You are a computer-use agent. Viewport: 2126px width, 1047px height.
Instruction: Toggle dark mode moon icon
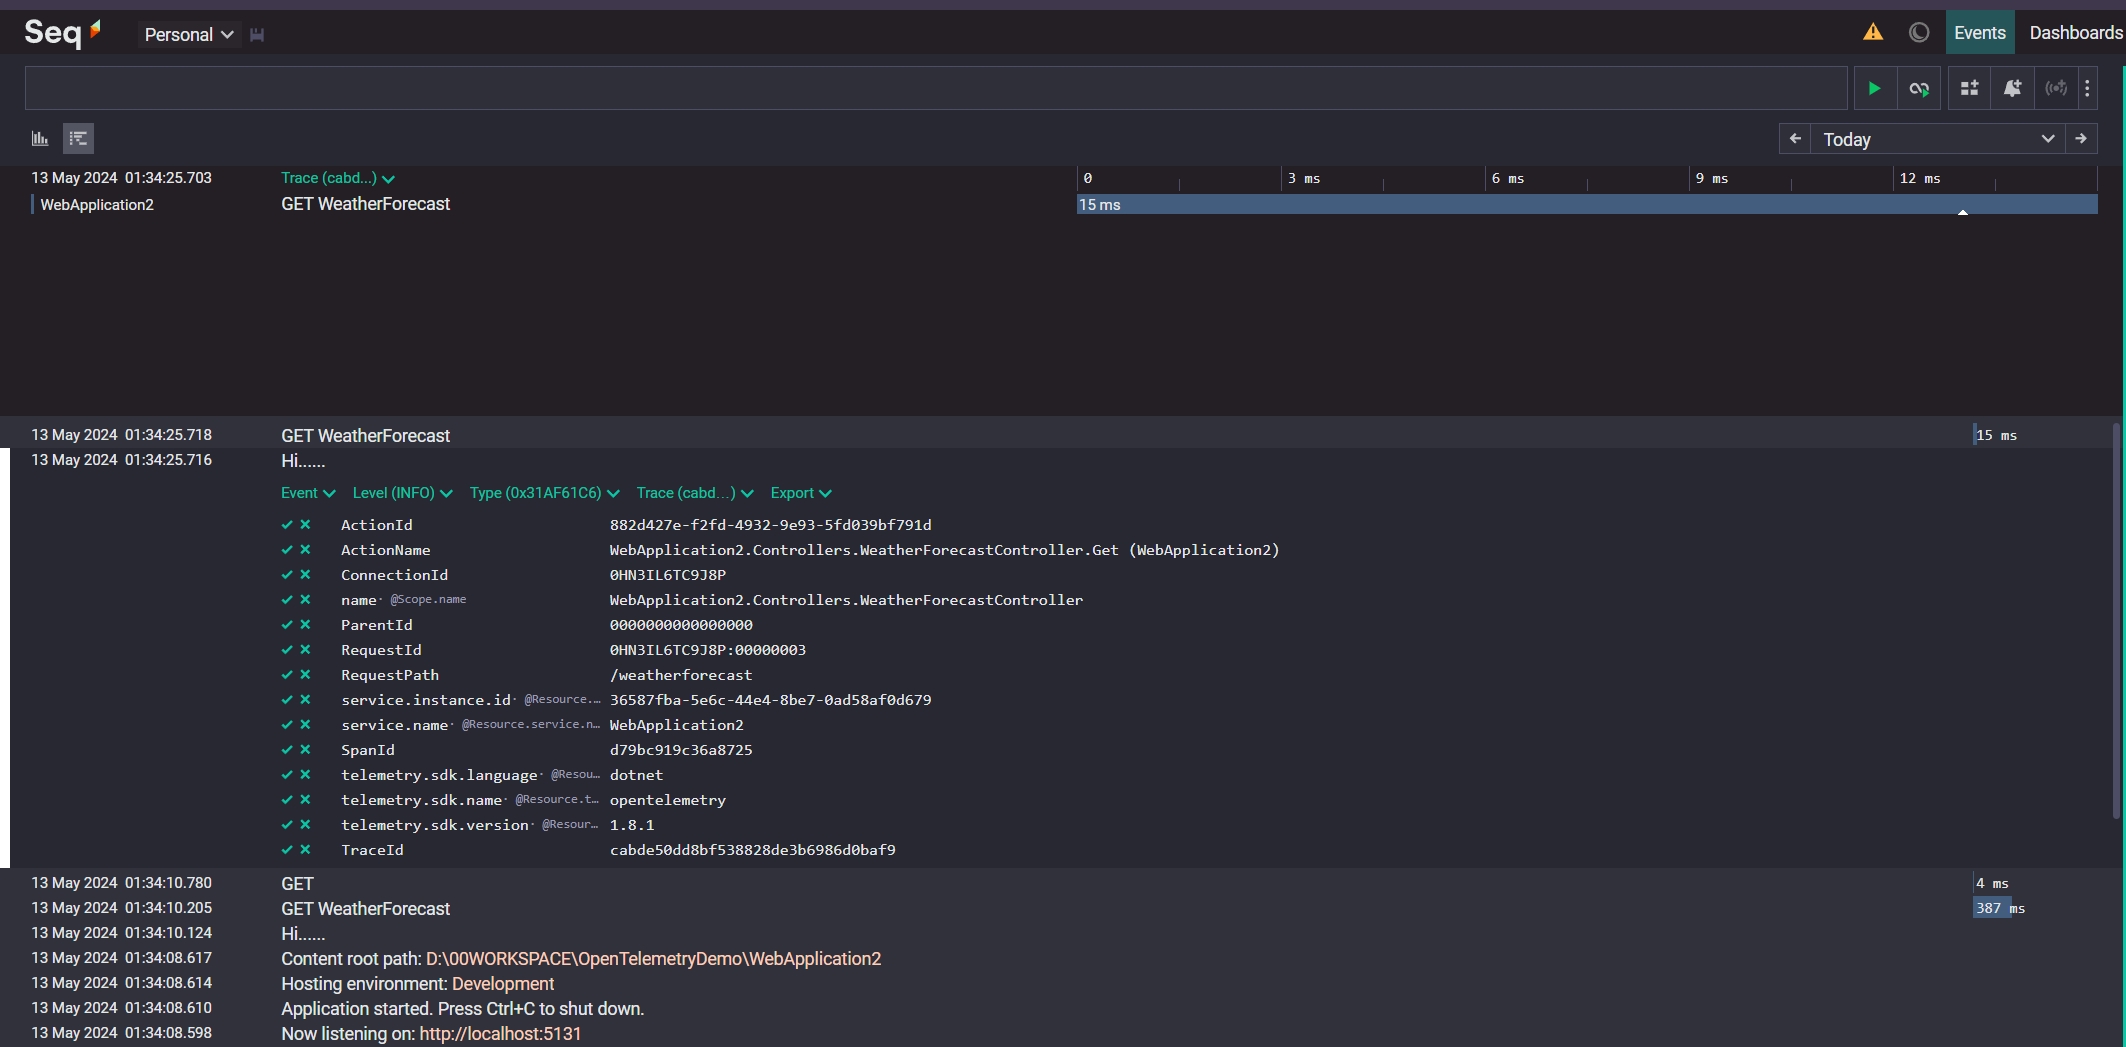click(1918, 32)
